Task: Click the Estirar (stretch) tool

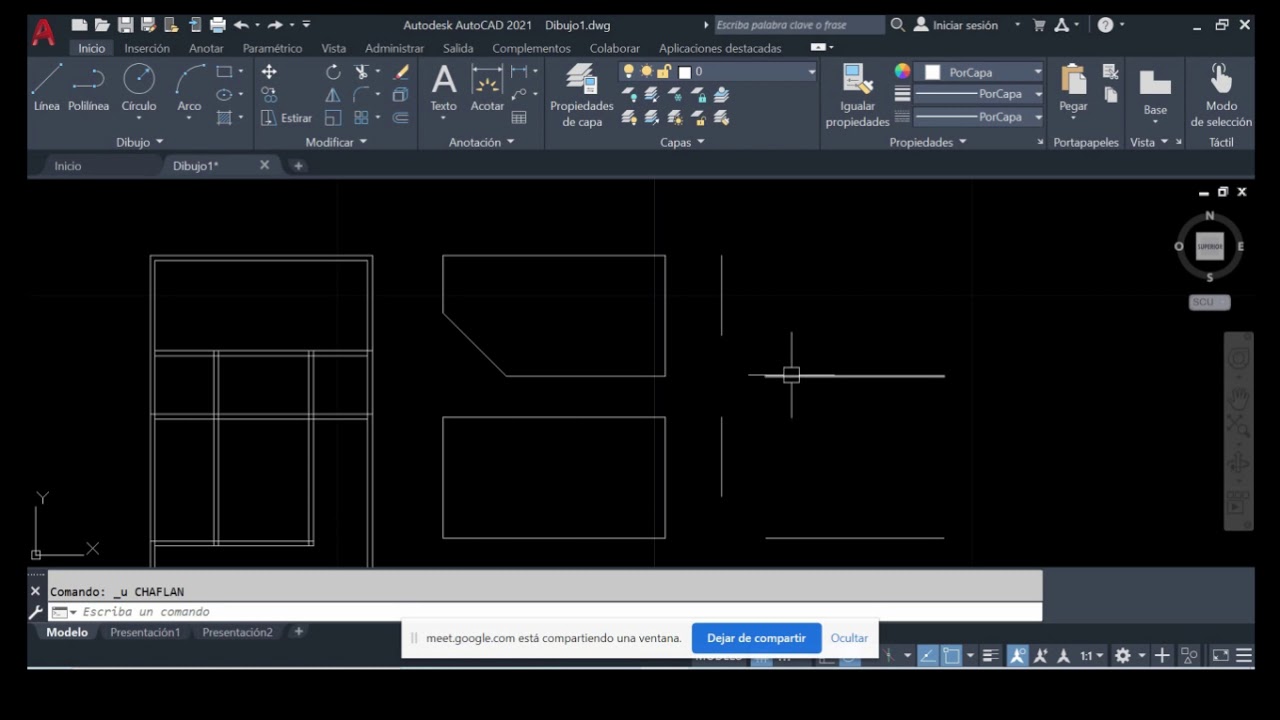Action: pyautogui.click(x=287, y=118)
